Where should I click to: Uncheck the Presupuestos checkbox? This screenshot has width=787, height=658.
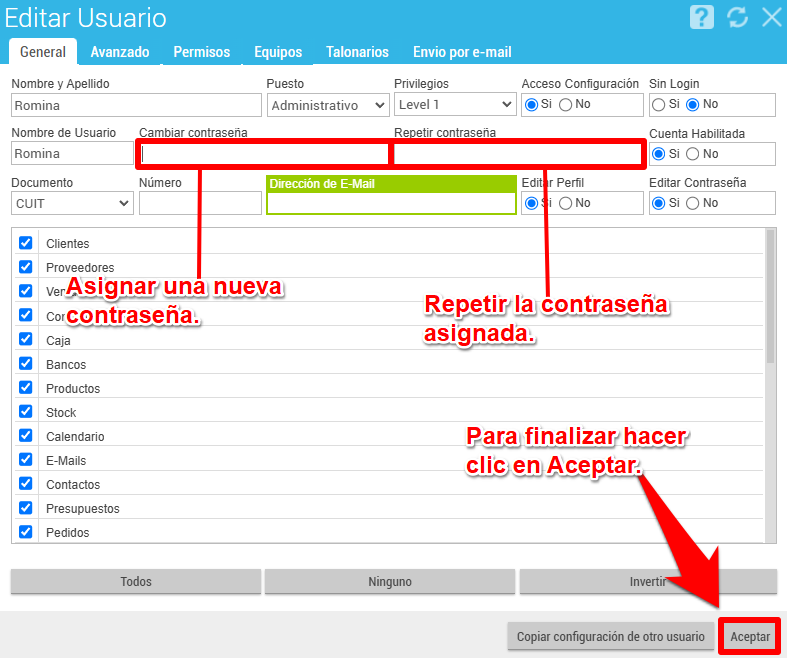(26, 508)
